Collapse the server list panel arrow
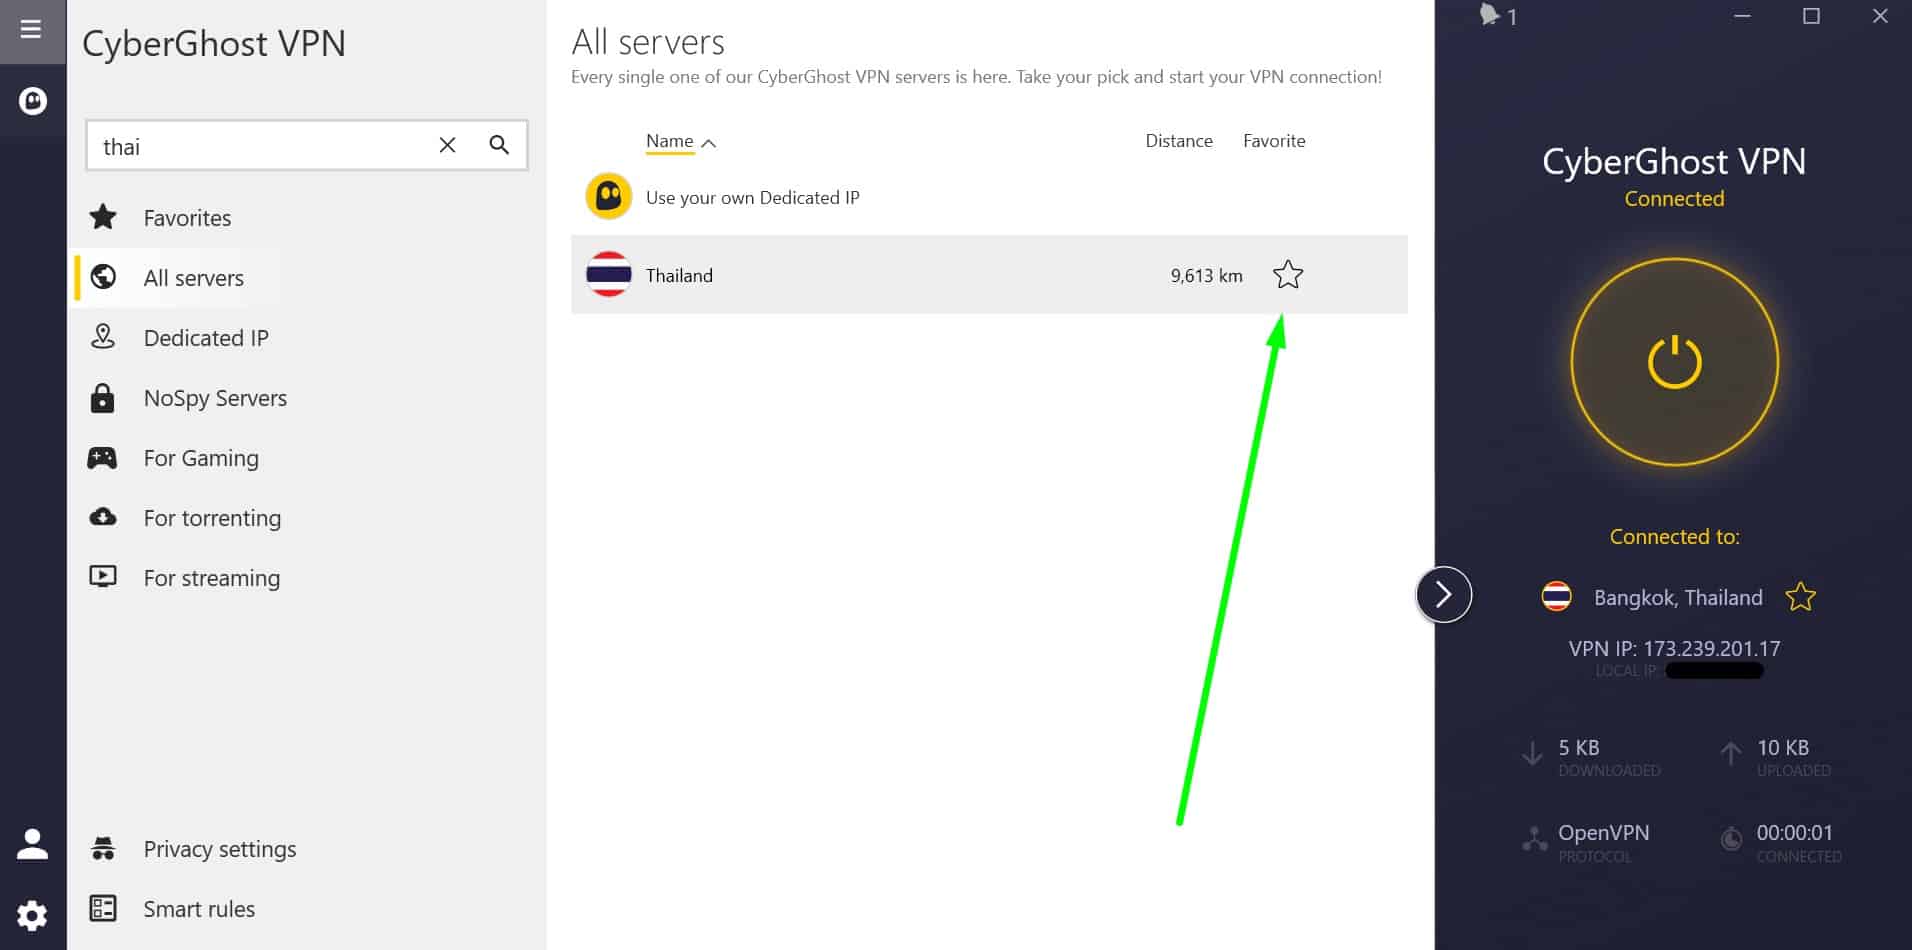The image size is (1912, 950). pos(1443,595)
